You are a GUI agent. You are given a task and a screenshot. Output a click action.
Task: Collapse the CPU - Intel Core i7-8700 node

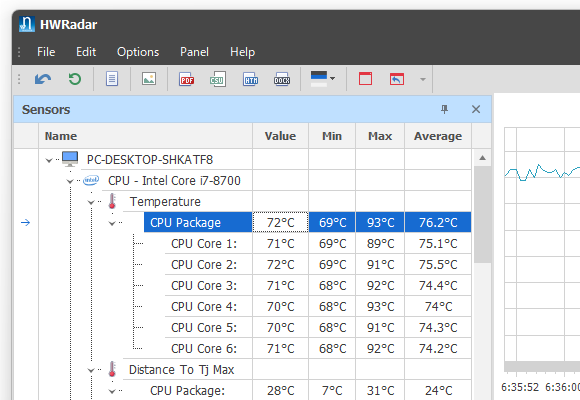click(x=70, y=181)
